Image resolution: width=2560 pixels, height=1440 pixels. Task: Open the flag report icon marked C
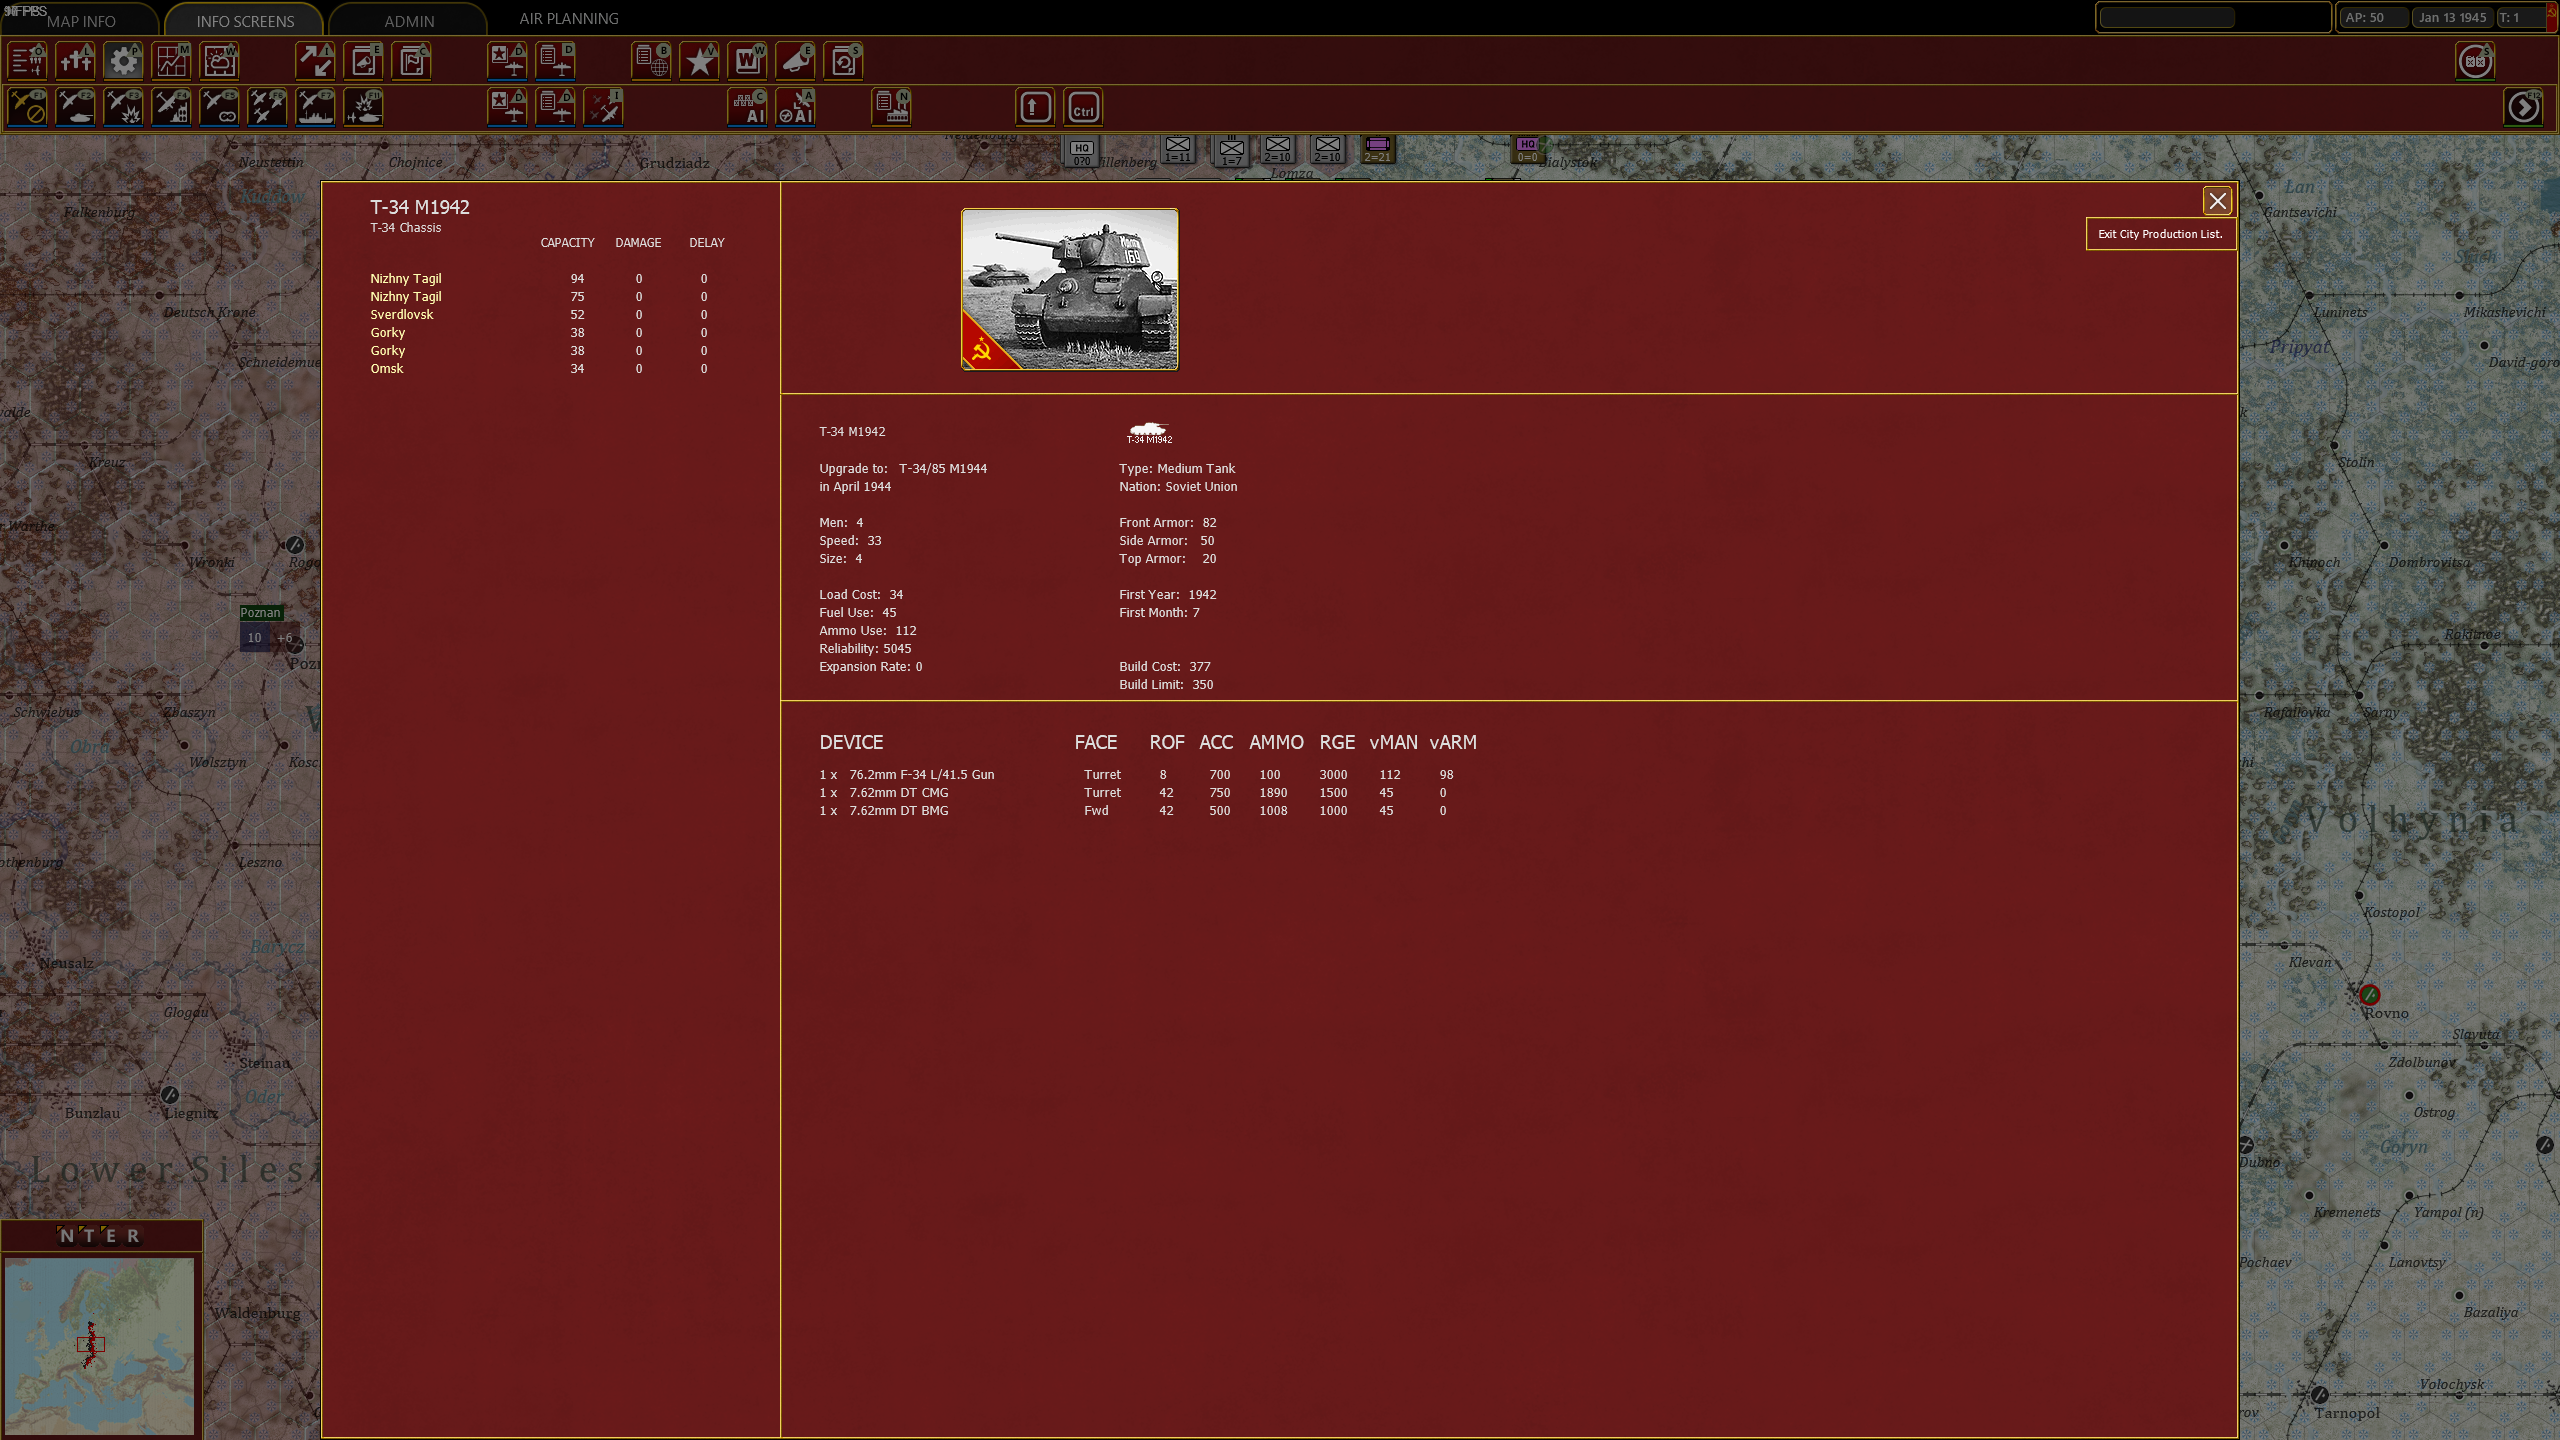point(411,61)
